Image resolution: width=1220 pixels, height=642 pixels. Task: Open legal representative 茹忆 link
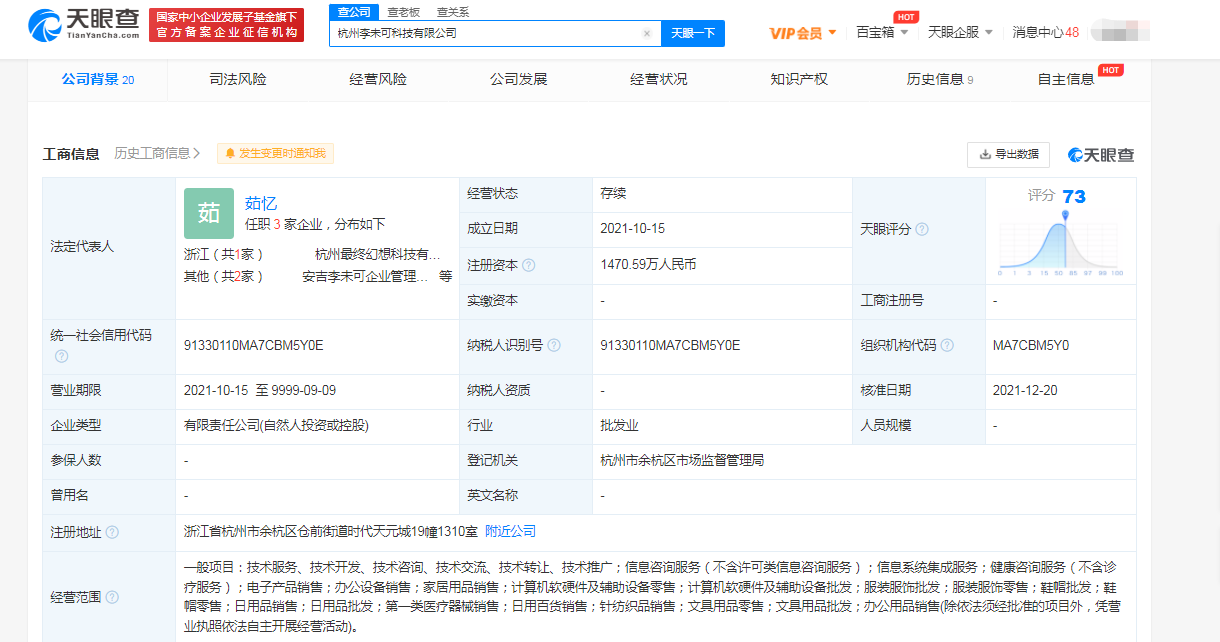click(x=261, y=203)
